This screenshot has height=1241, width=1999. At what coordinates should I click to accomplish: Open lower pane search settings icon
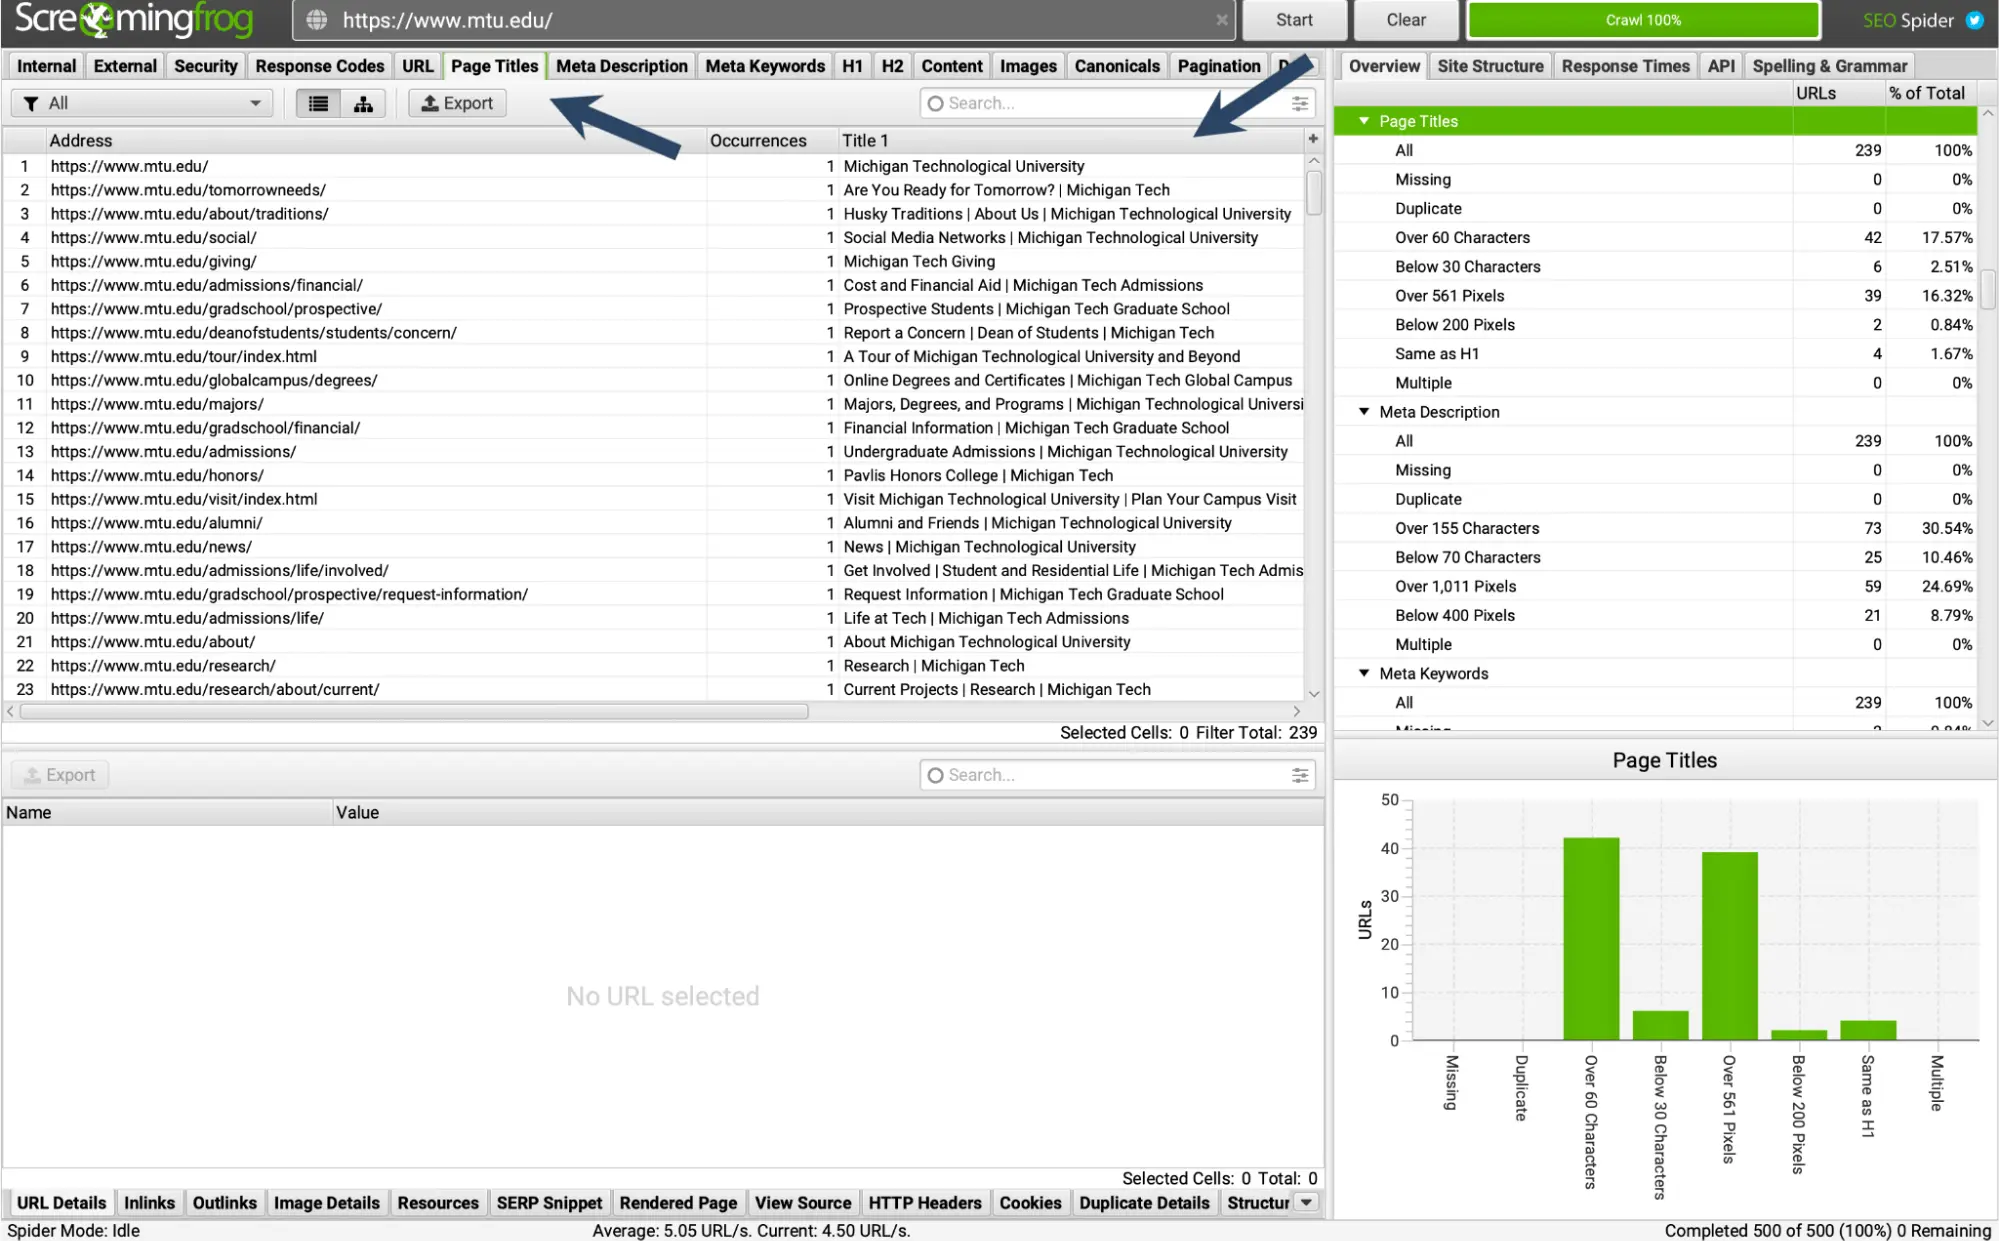click(1299, 775)
